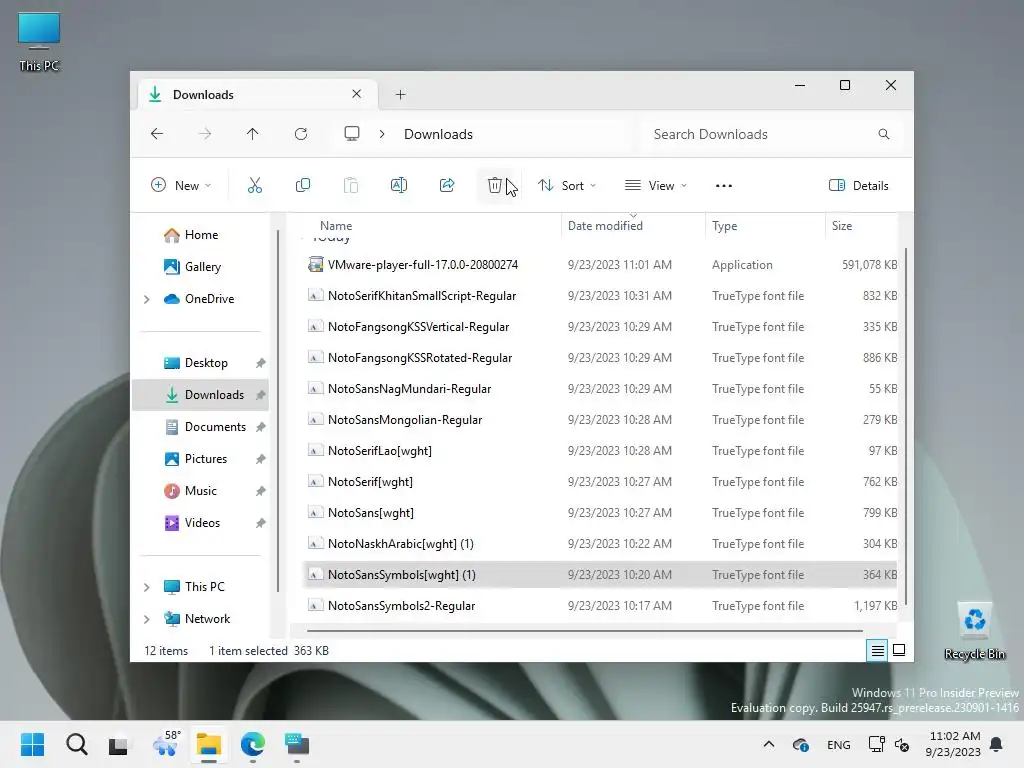Select NotoSansNagMundari-Regular file
The image size is (1024, 768).
pyautogui.click(x=601, y=389)
